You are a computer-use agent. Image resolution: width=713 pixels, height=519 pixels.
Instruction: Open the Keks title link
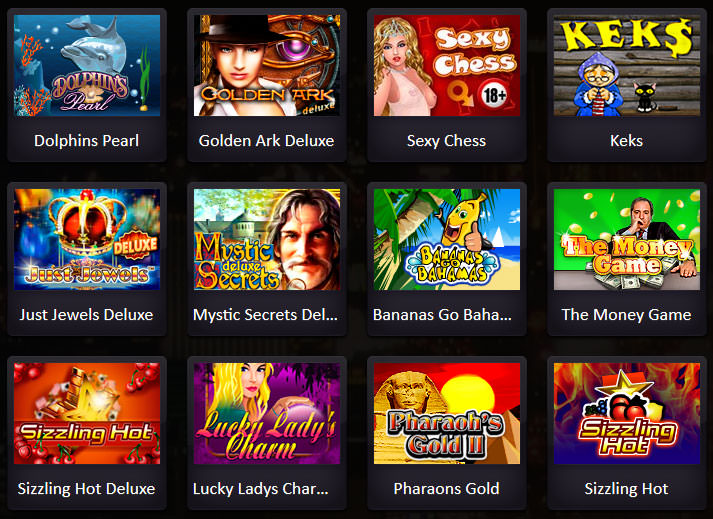click(627, 141)
